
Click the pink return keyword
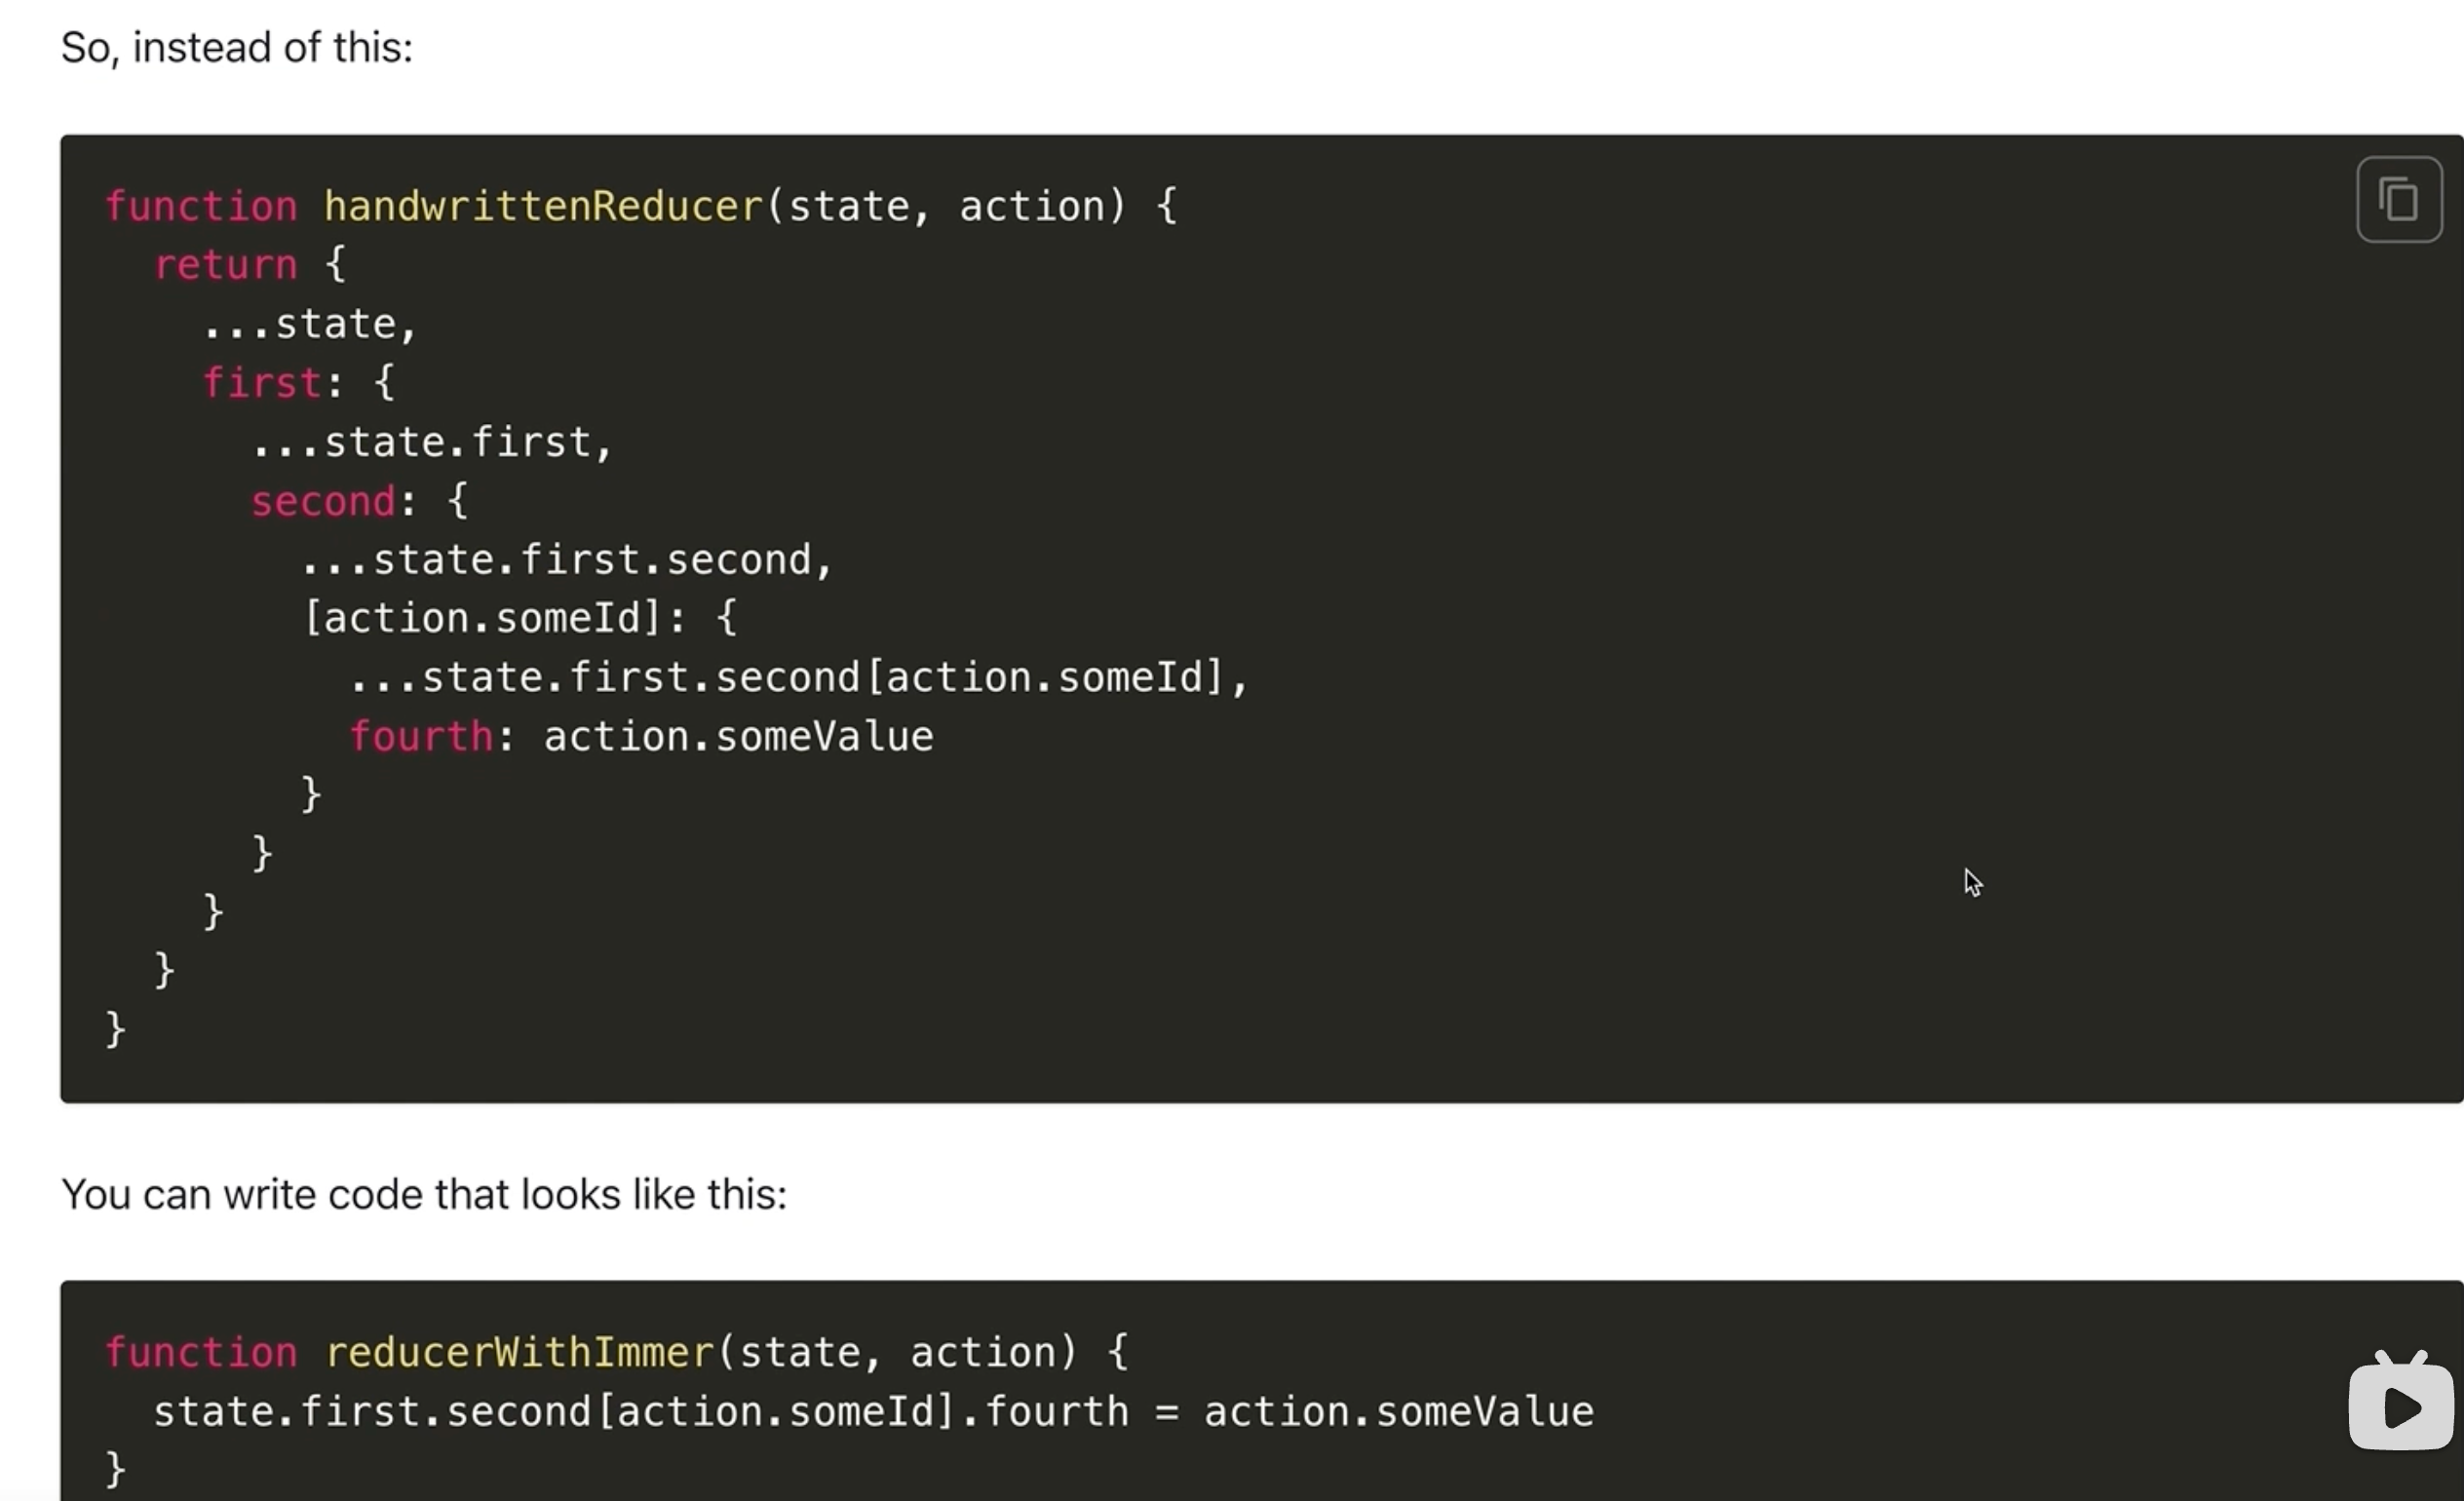tap(225, 265)
